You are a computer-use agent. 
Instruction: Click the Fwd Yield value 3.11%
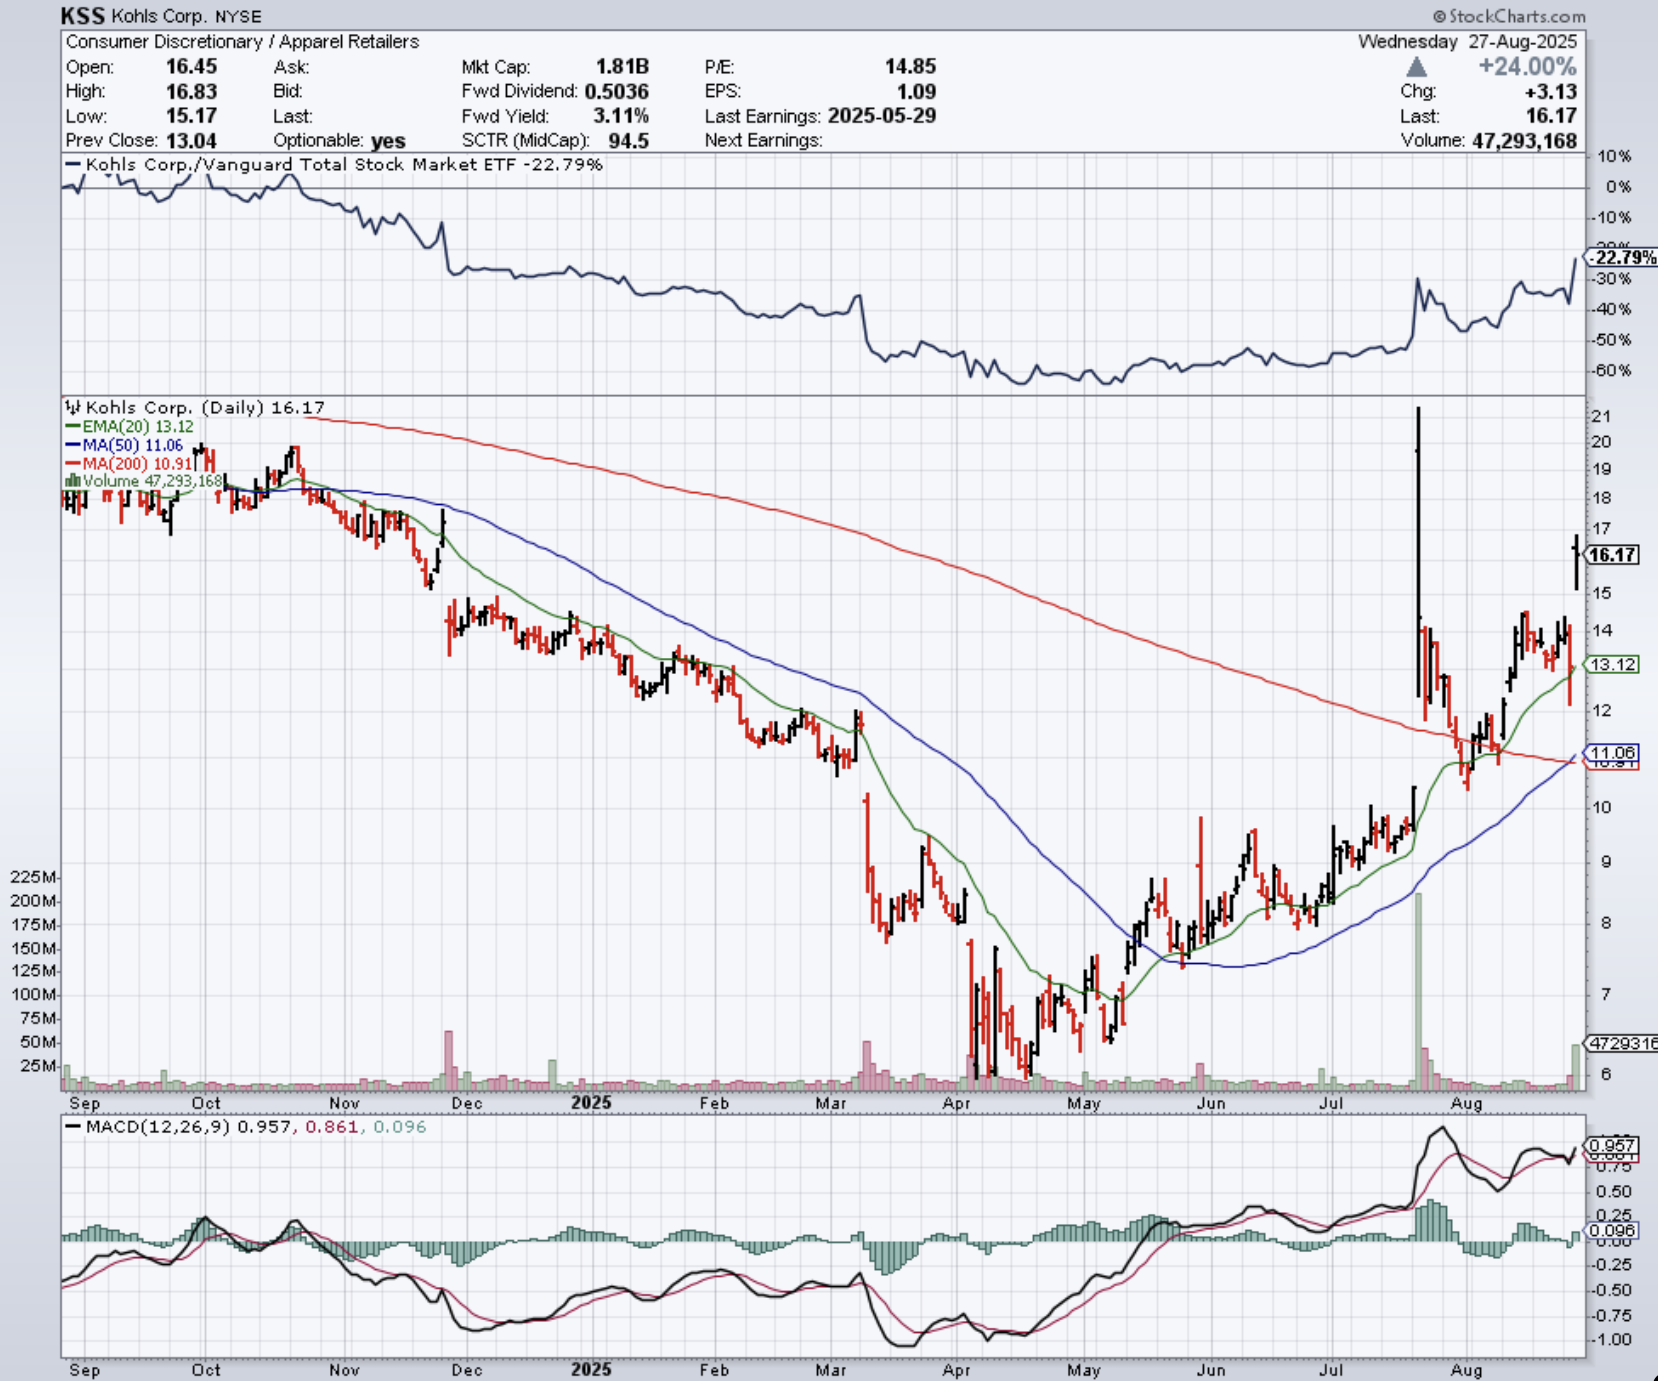(x=621, y=116)
